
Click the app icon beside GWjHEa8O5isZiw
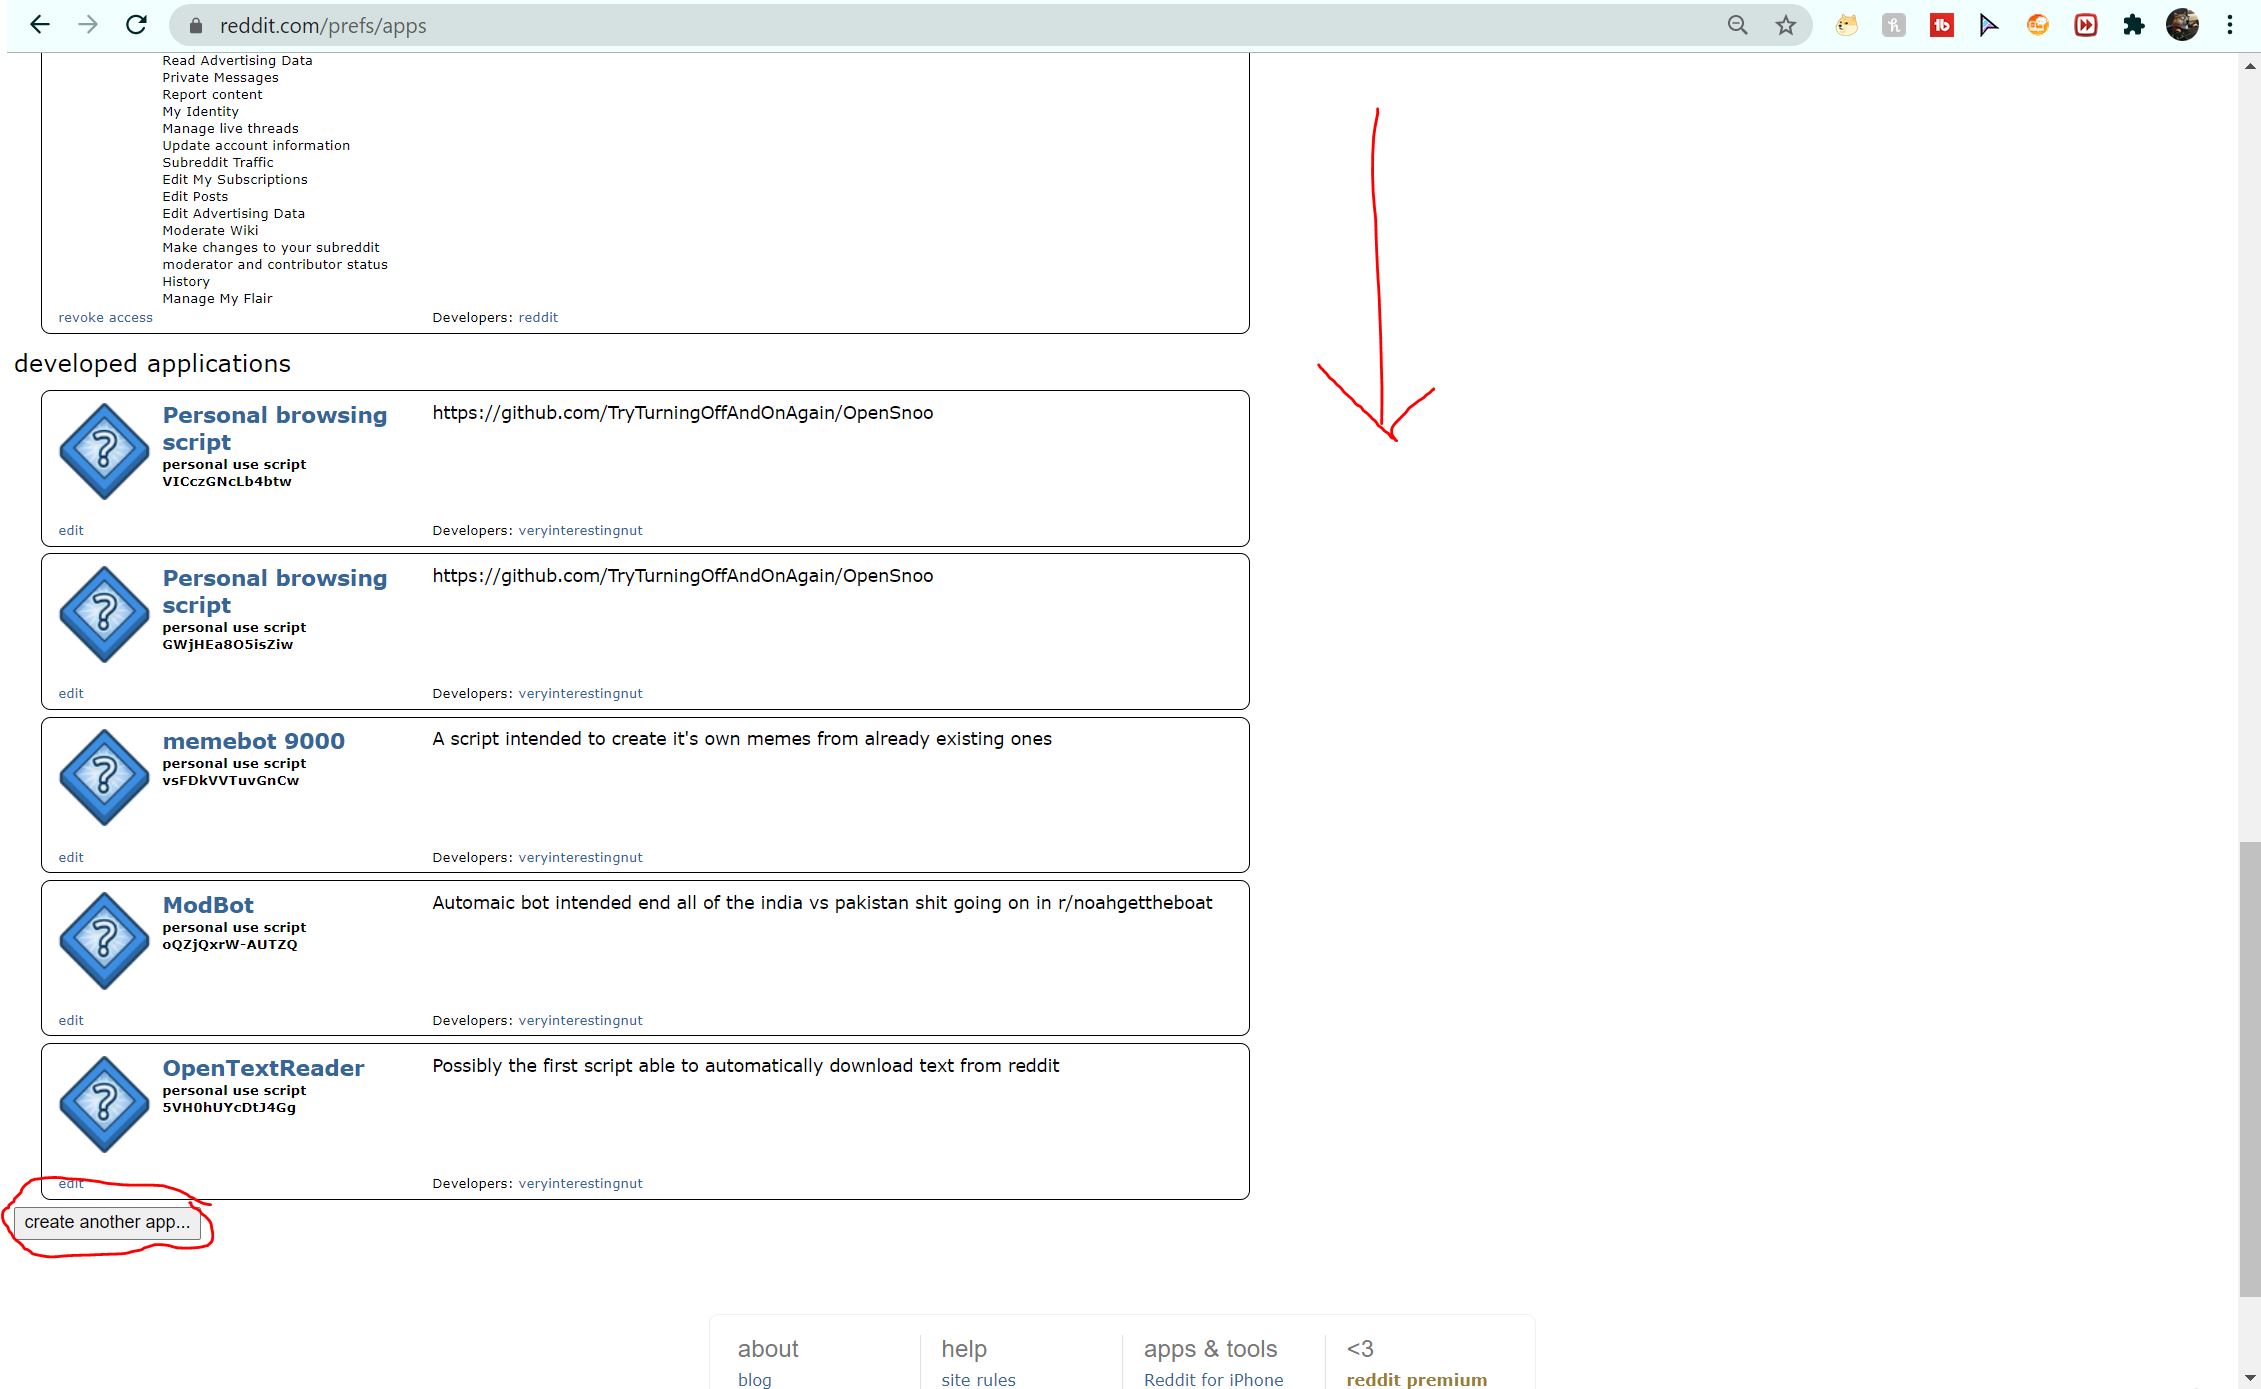[x=104, y=614]
